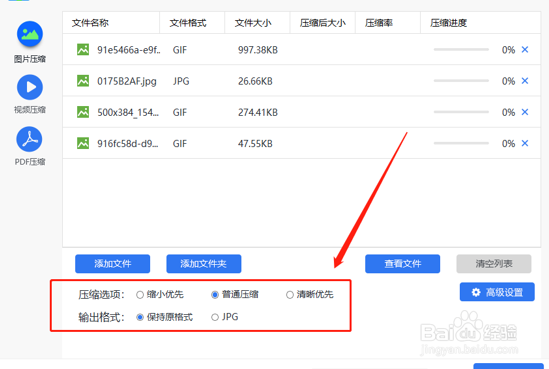Click 0% progress value of 916fc58d-d9 row
This screenshot has width=549, height=369.
(x=508, y=144)
